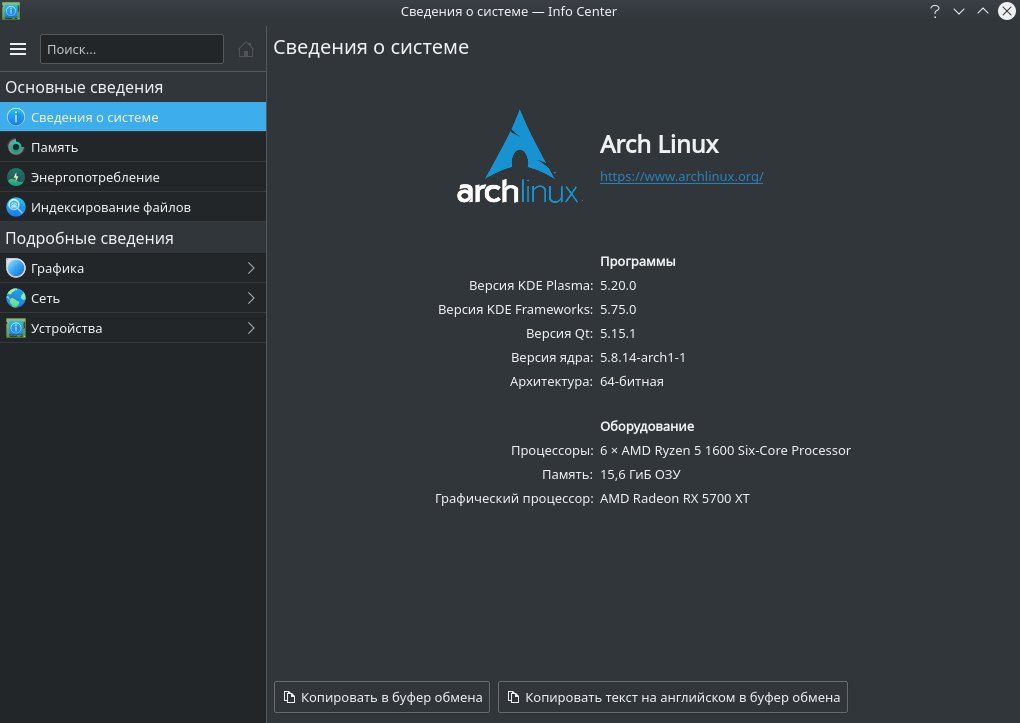Screen dimensions: 1020x723
Task: Click the 15,6 ГиБ ОЗУ memory value
Action: [640, 475]
